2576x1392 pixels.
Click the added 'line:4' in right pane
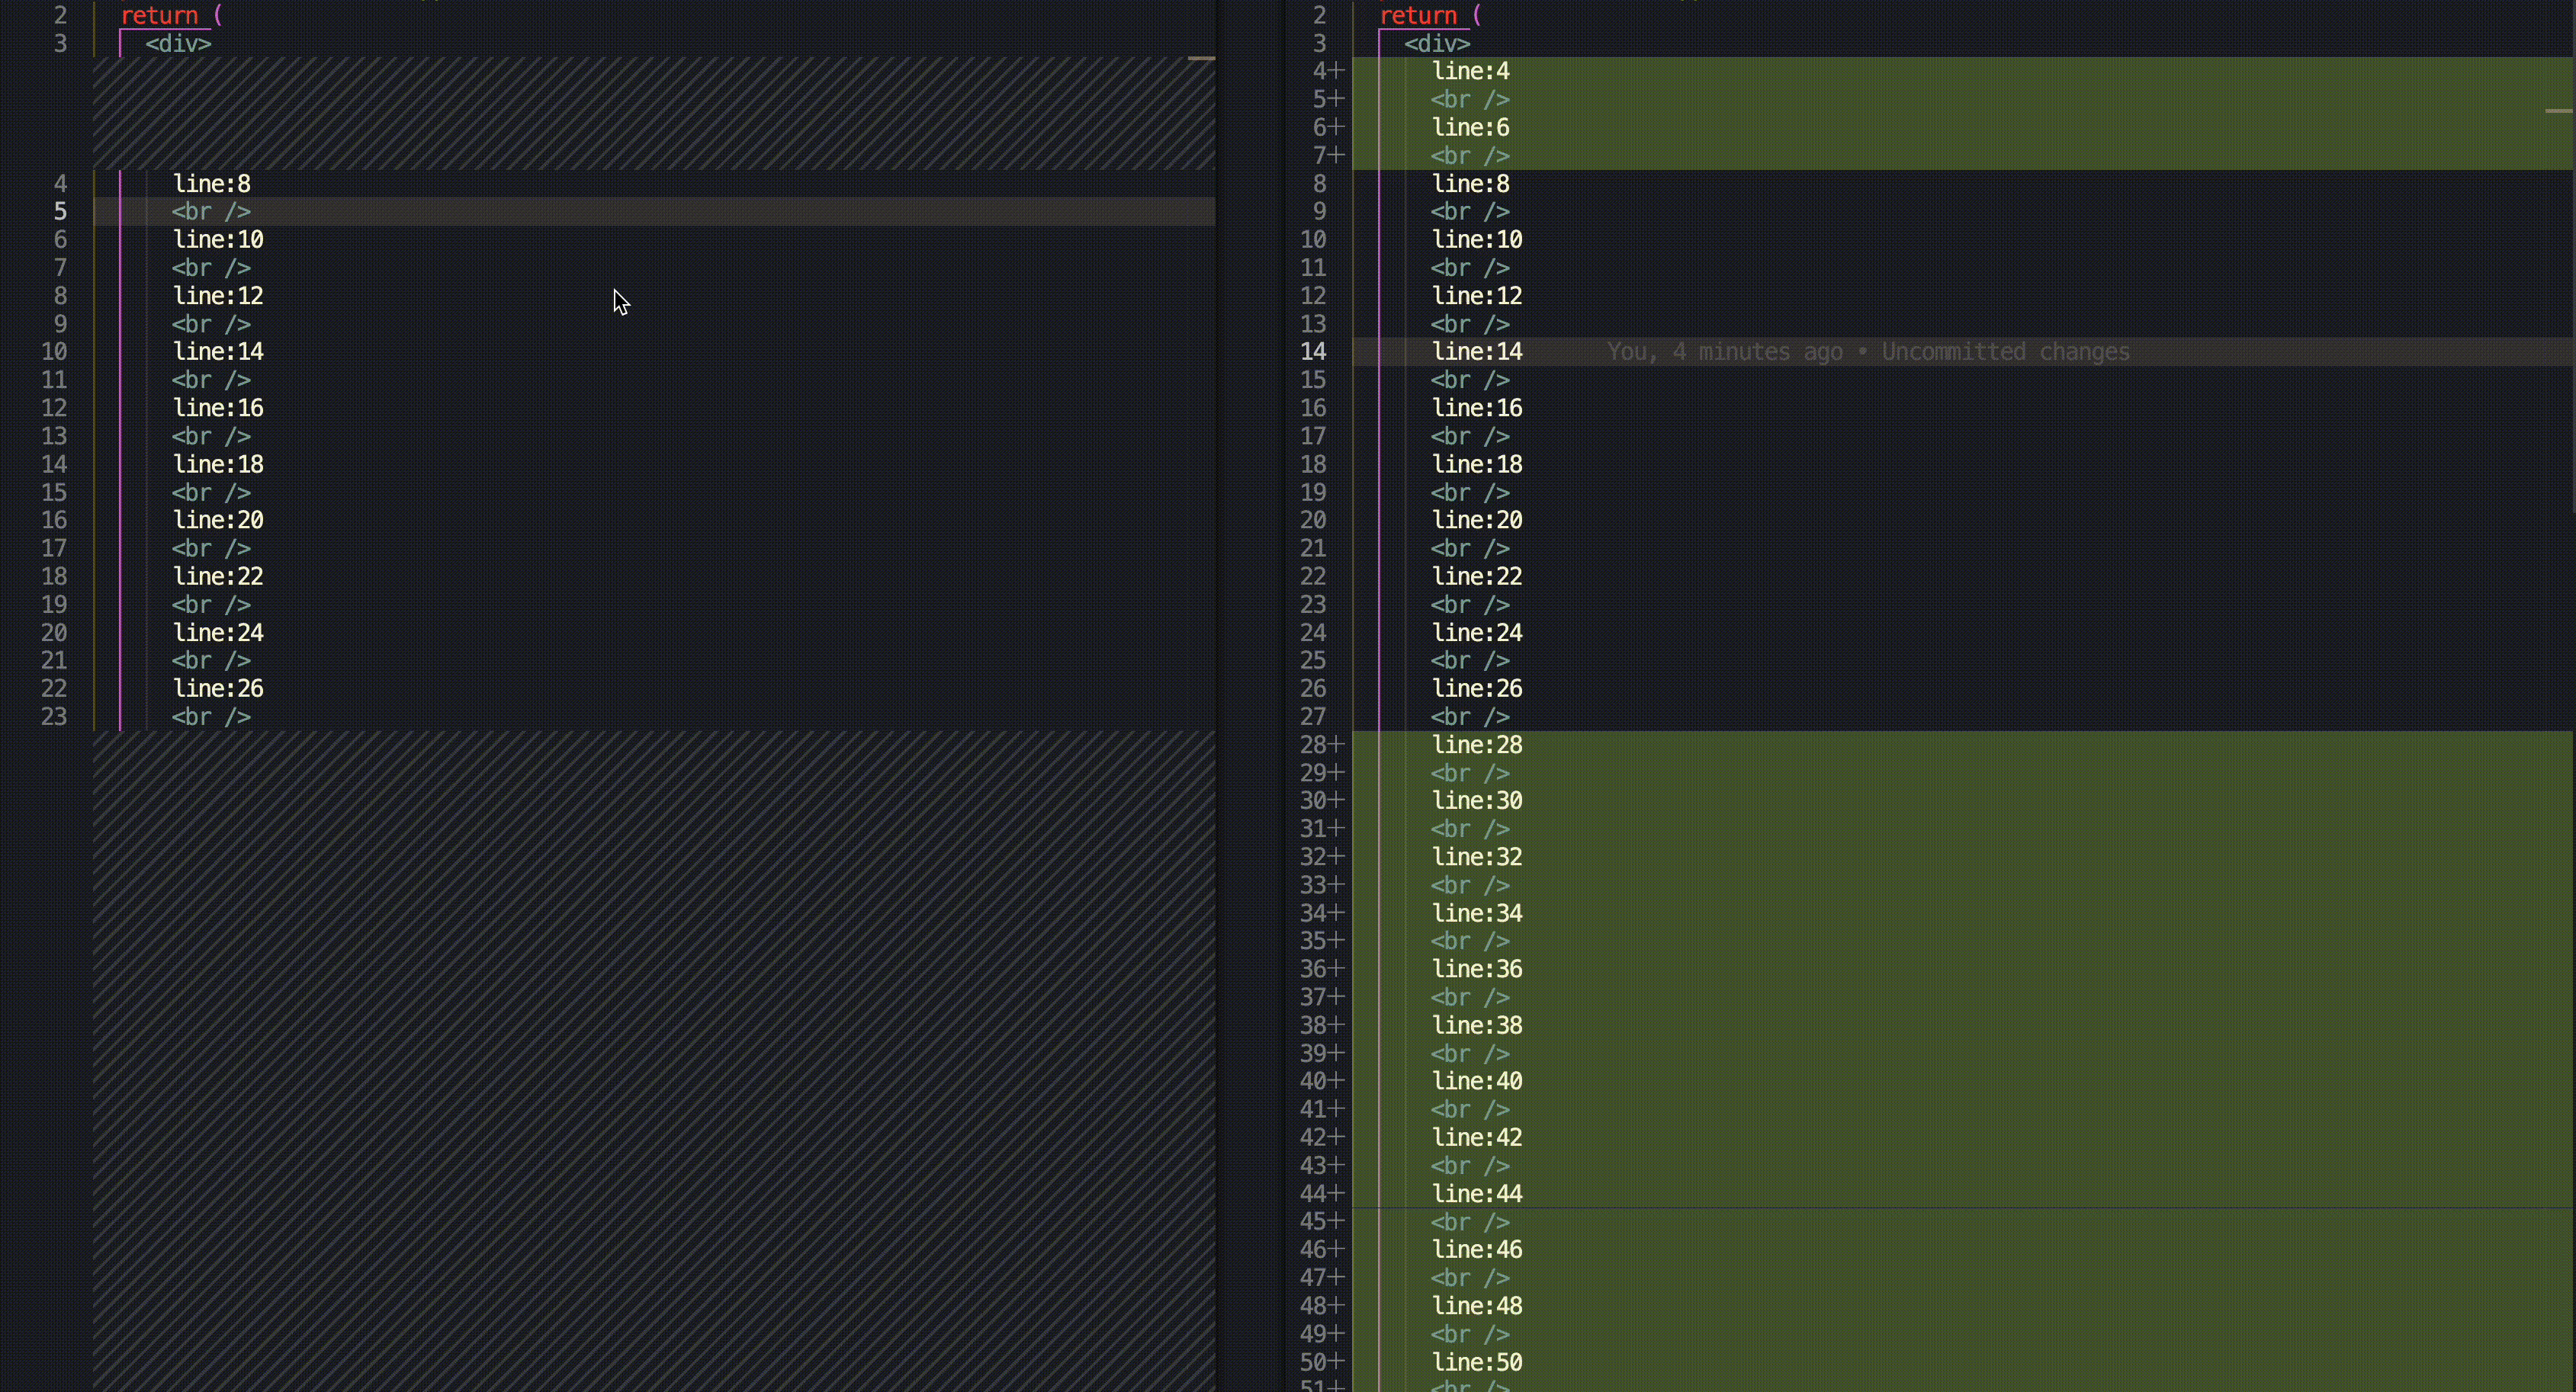[1470, 71]
